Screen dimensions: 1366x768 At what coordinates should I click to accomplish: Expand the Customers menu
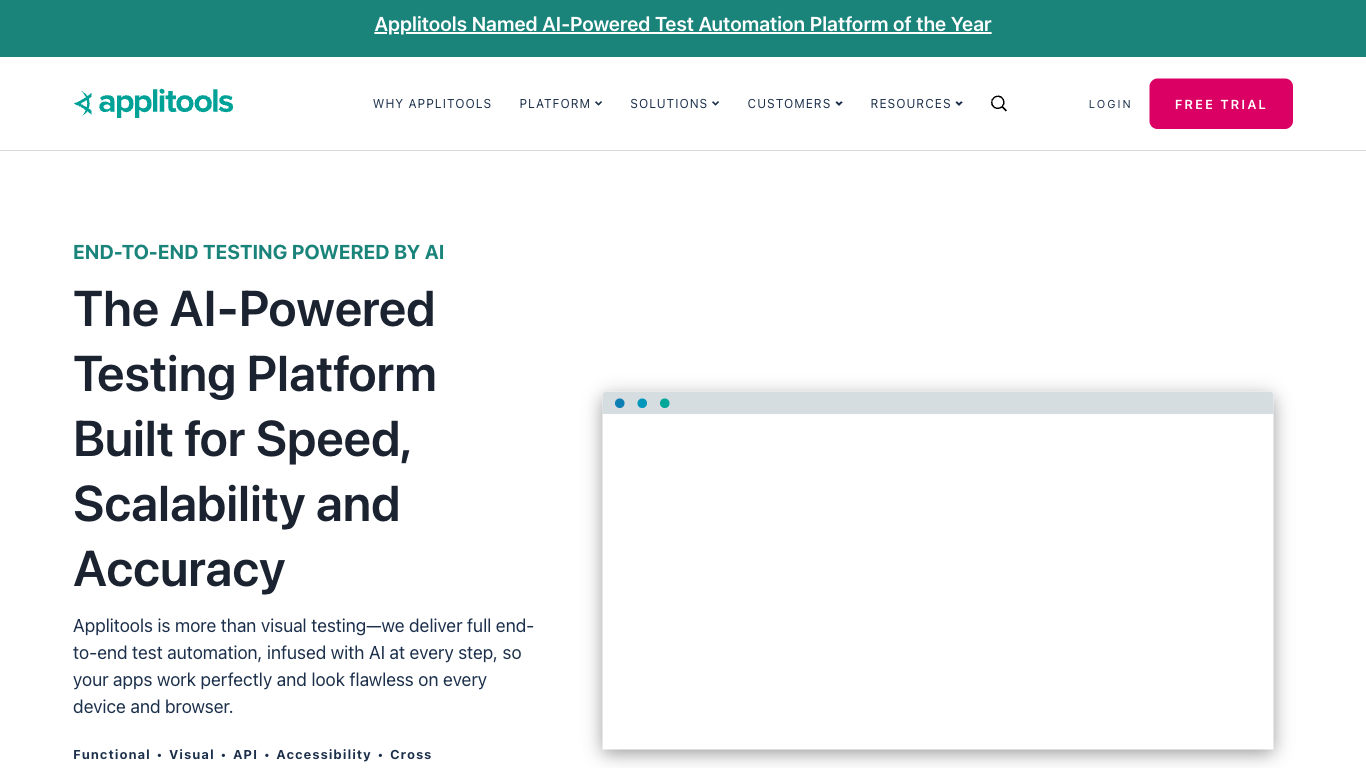pos(795,104)
